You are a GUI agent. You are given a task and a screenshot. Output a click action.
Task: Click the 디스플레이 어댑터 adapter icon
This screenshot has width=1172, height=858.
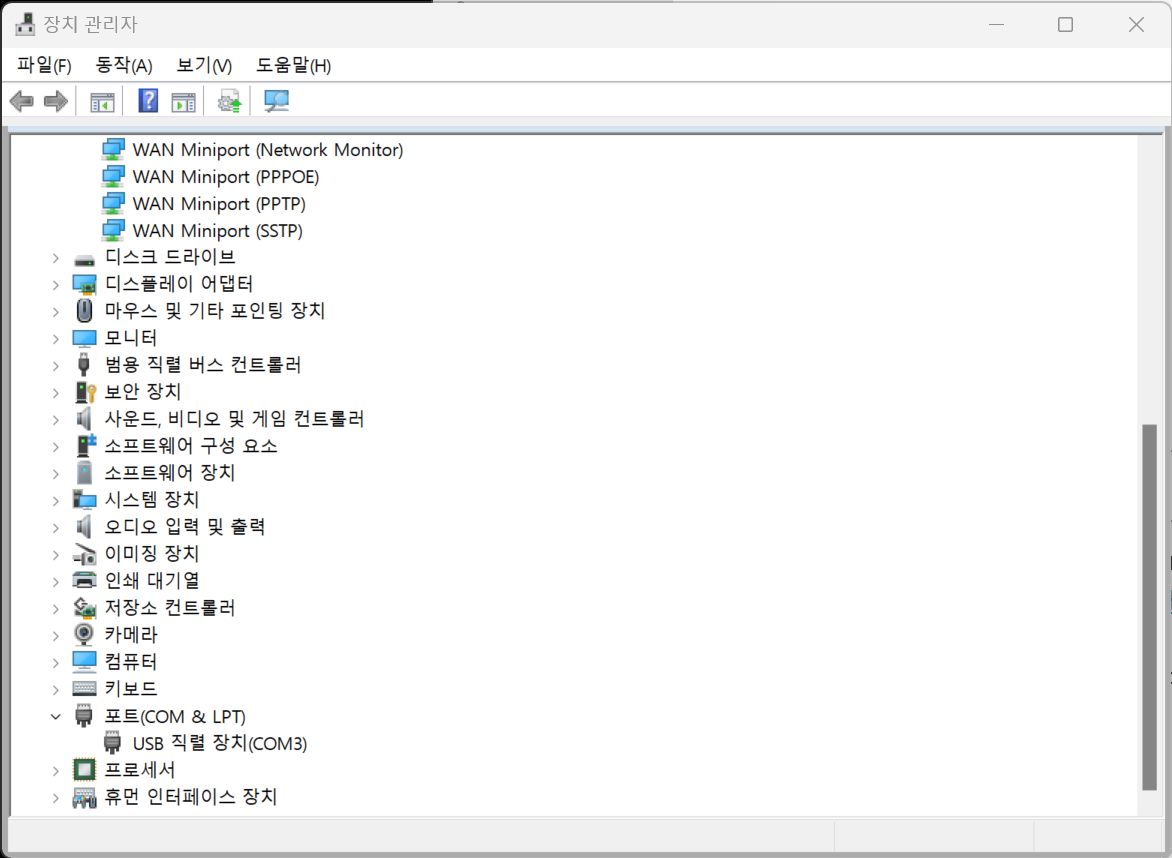tap(84, 285)
